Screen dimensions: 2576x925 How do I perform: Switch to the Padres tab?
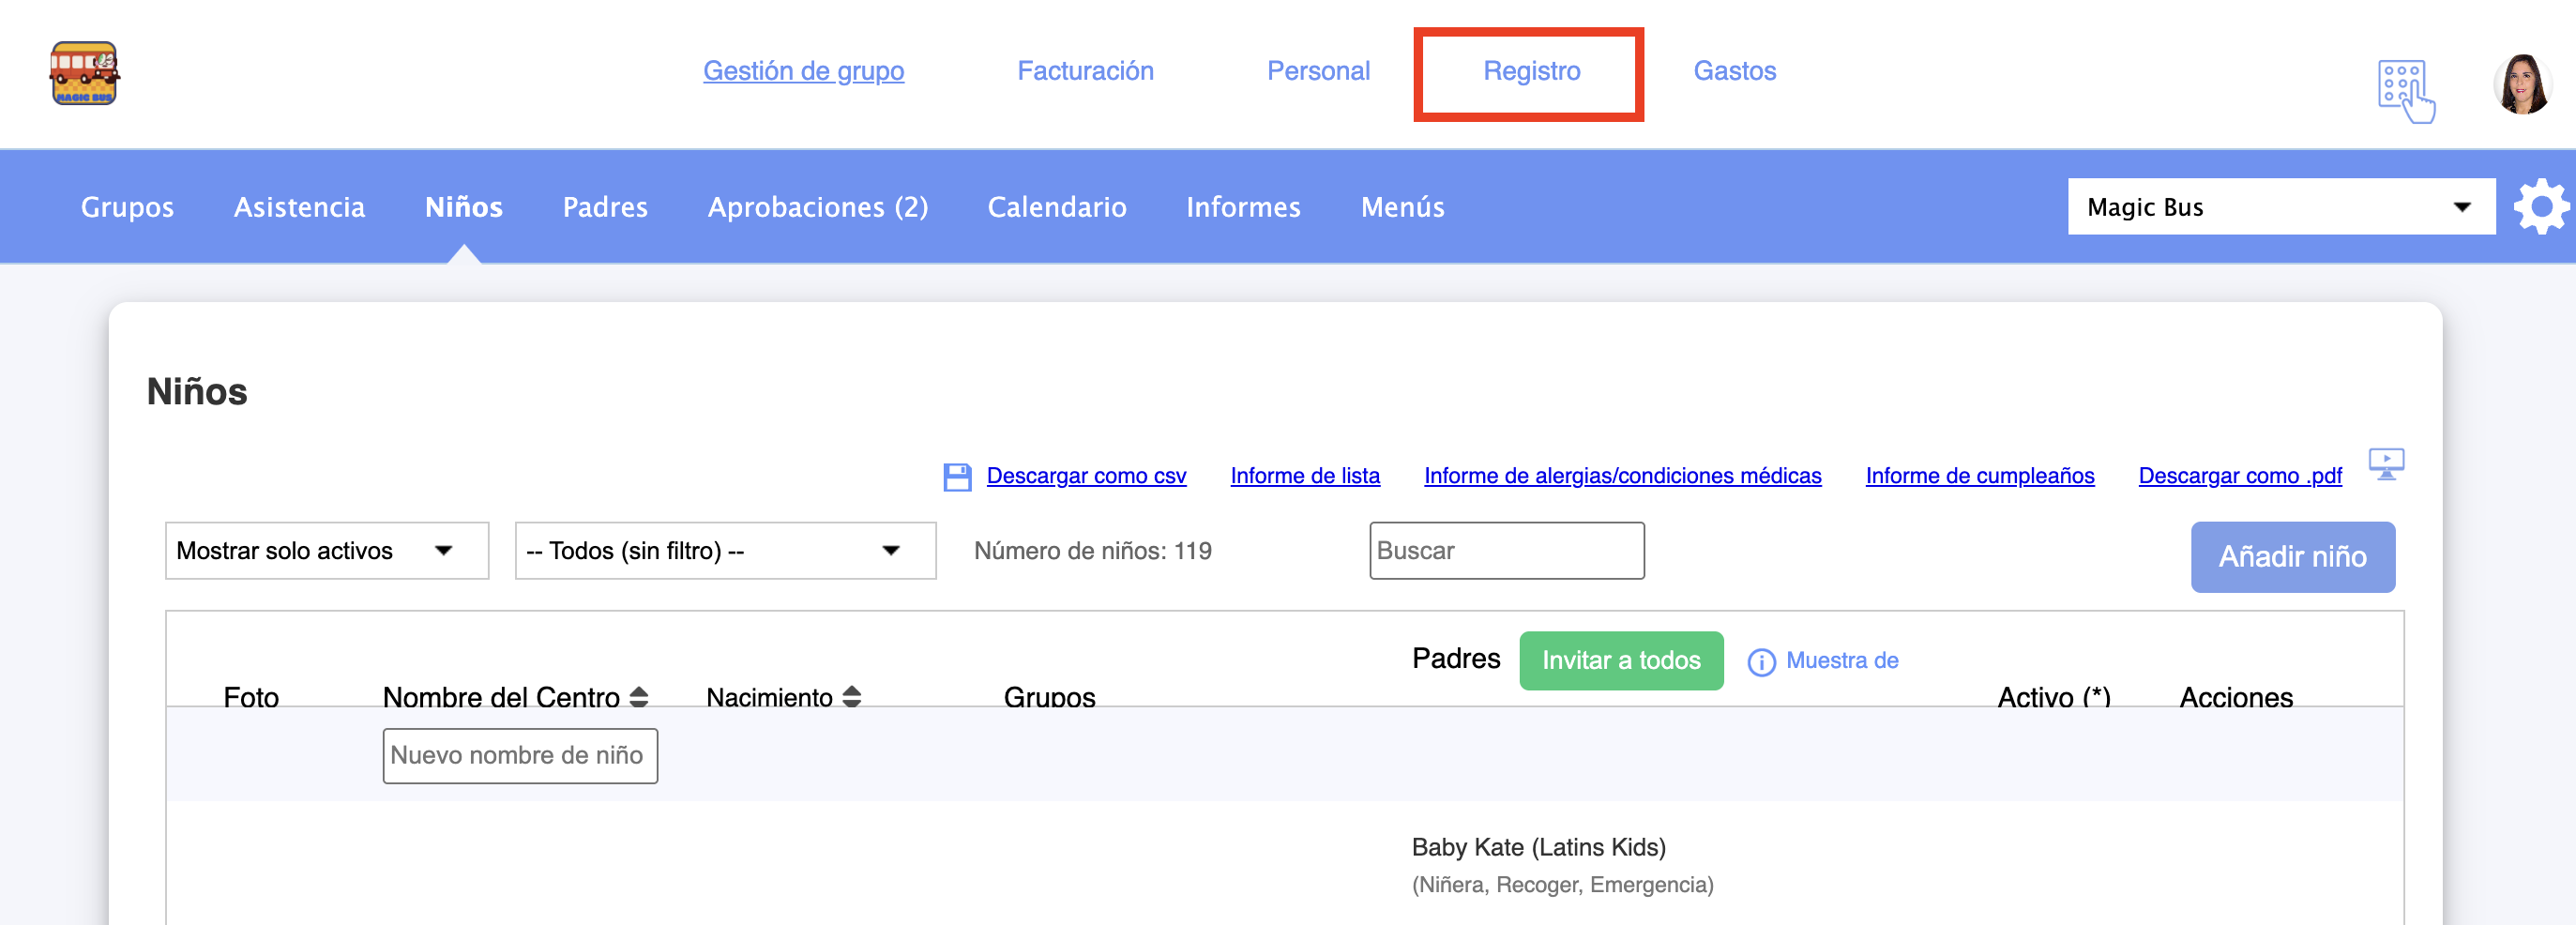click(x=605, y=207)
